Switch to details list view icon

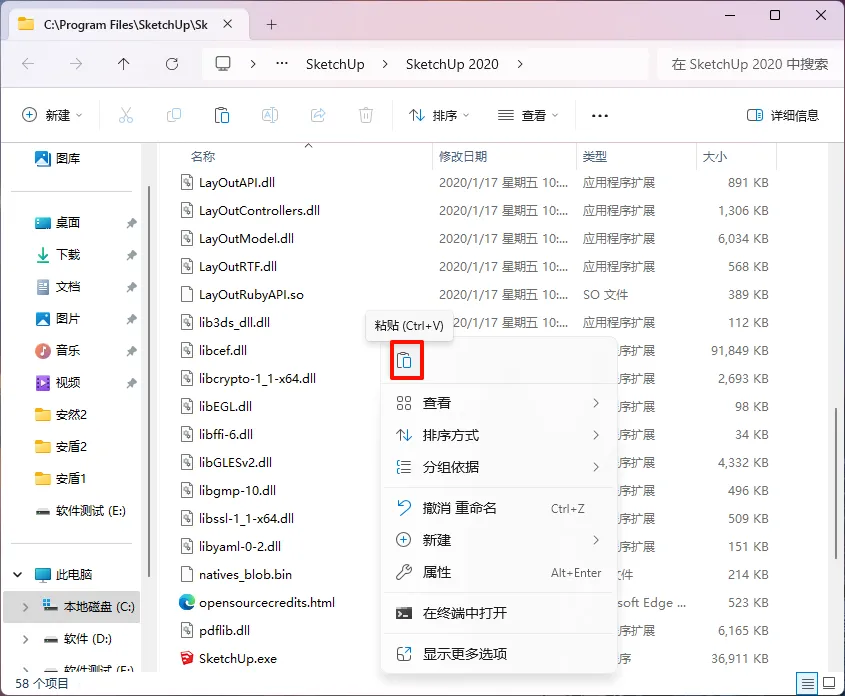coord(807,684)
